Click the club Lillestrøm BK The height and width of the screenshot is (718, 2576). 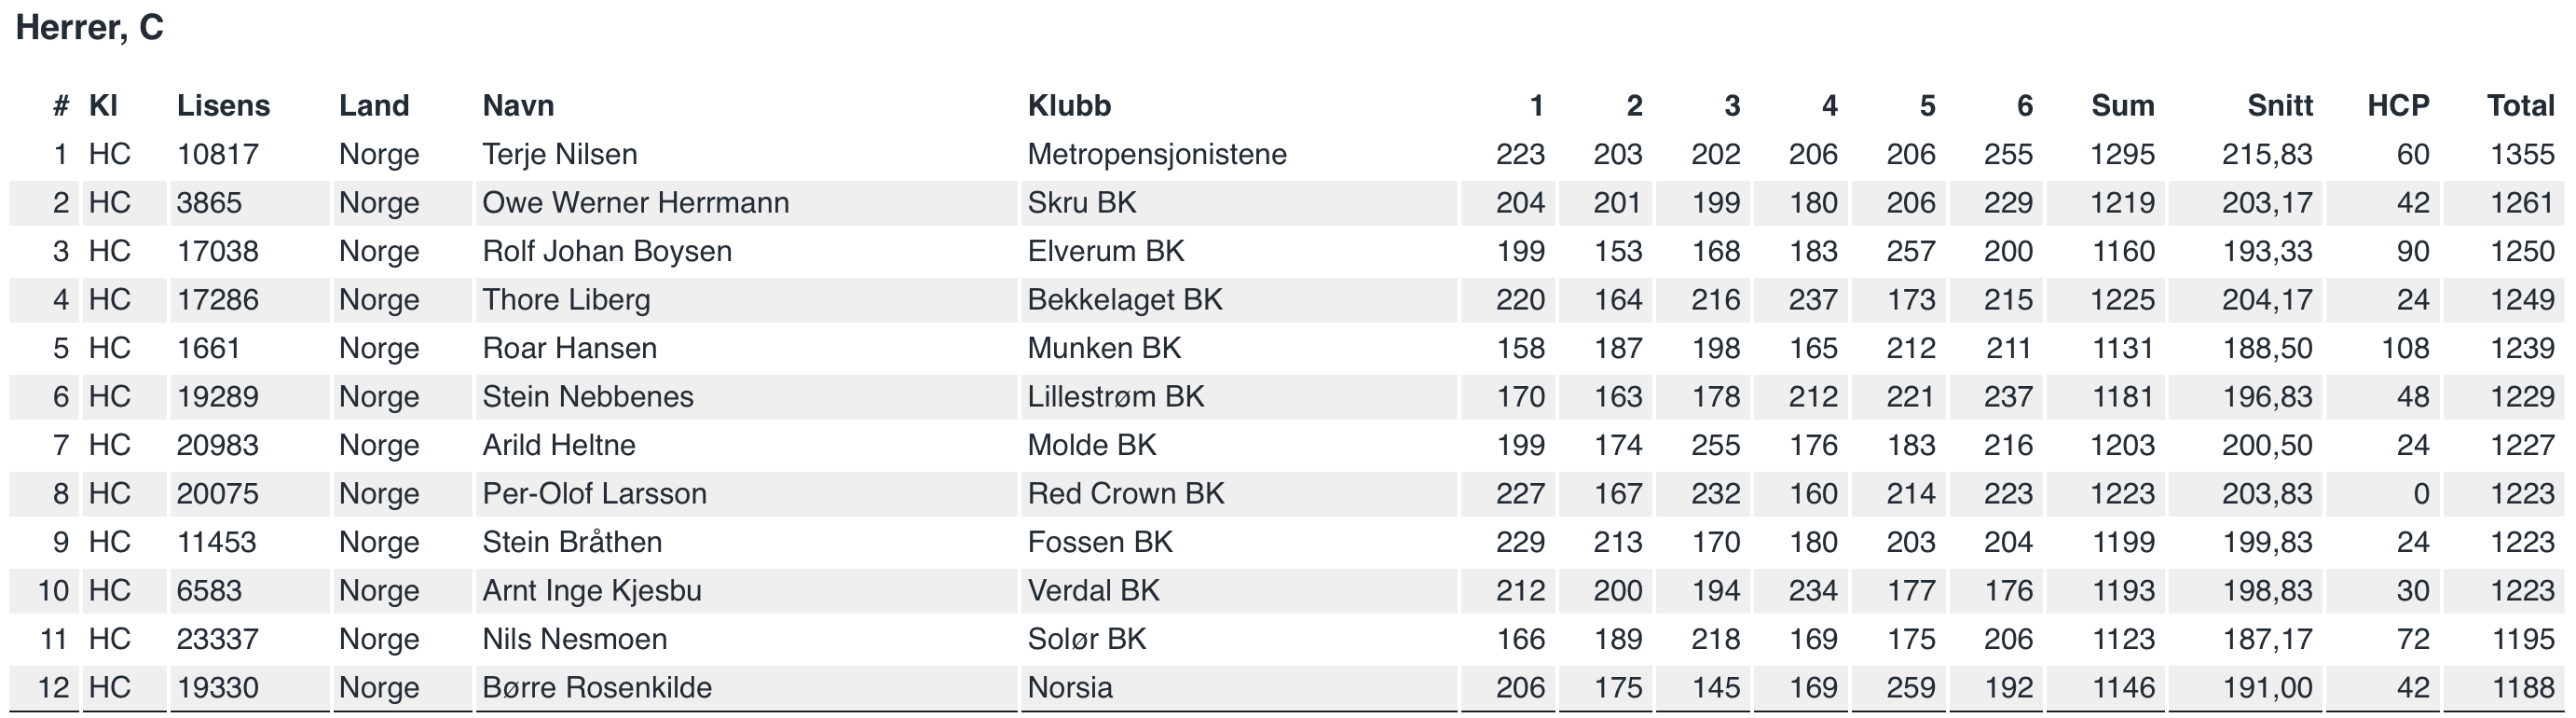point(1116,396)
